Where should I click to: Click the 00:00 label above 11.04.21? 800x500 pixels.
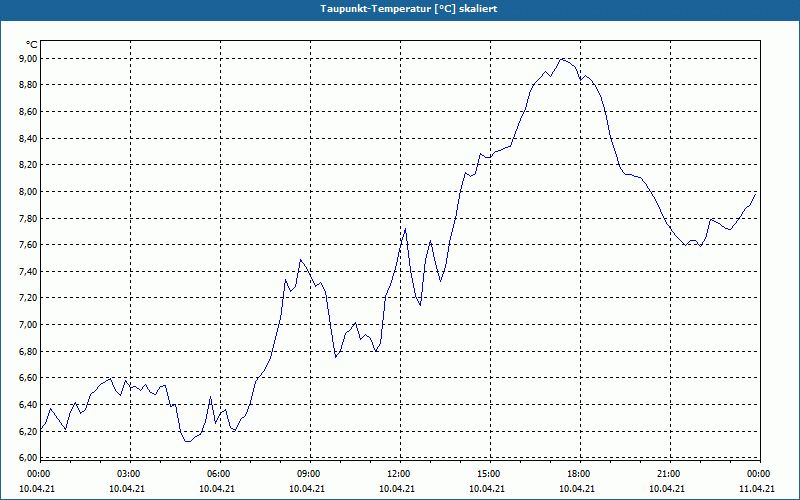[758, 474]
